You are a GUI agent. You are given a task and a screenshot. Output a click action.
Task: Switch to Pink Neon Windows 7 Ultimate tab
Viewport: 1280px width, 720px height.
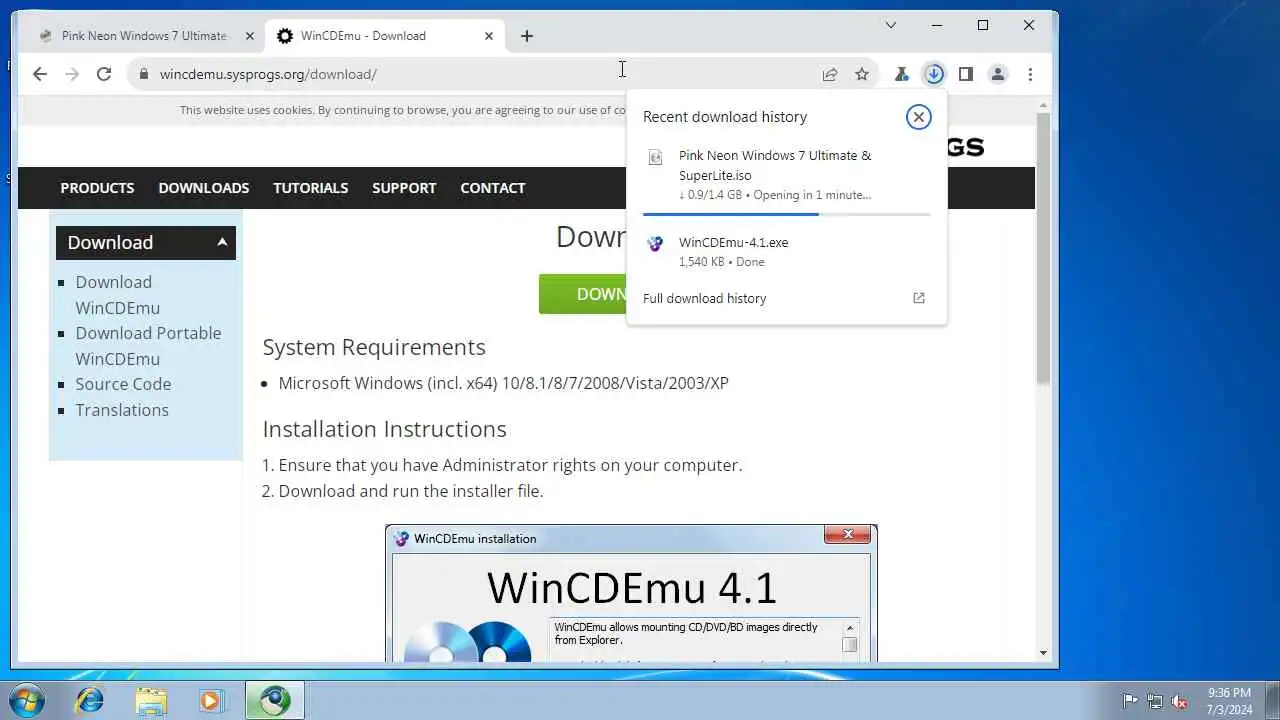144,36
